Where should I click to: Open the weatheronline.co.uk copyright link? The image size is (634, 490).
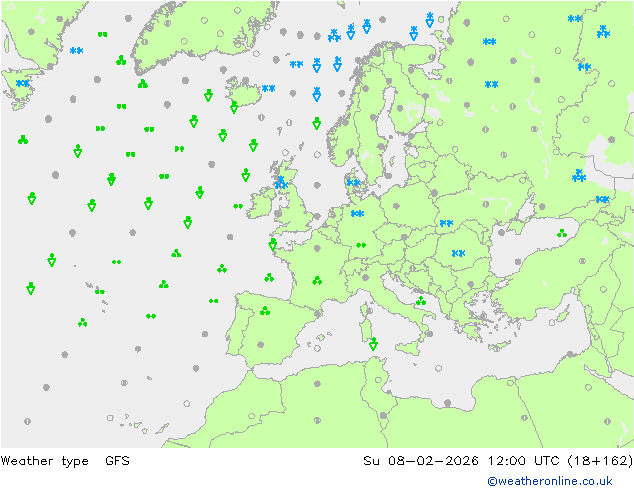(550, 481)
